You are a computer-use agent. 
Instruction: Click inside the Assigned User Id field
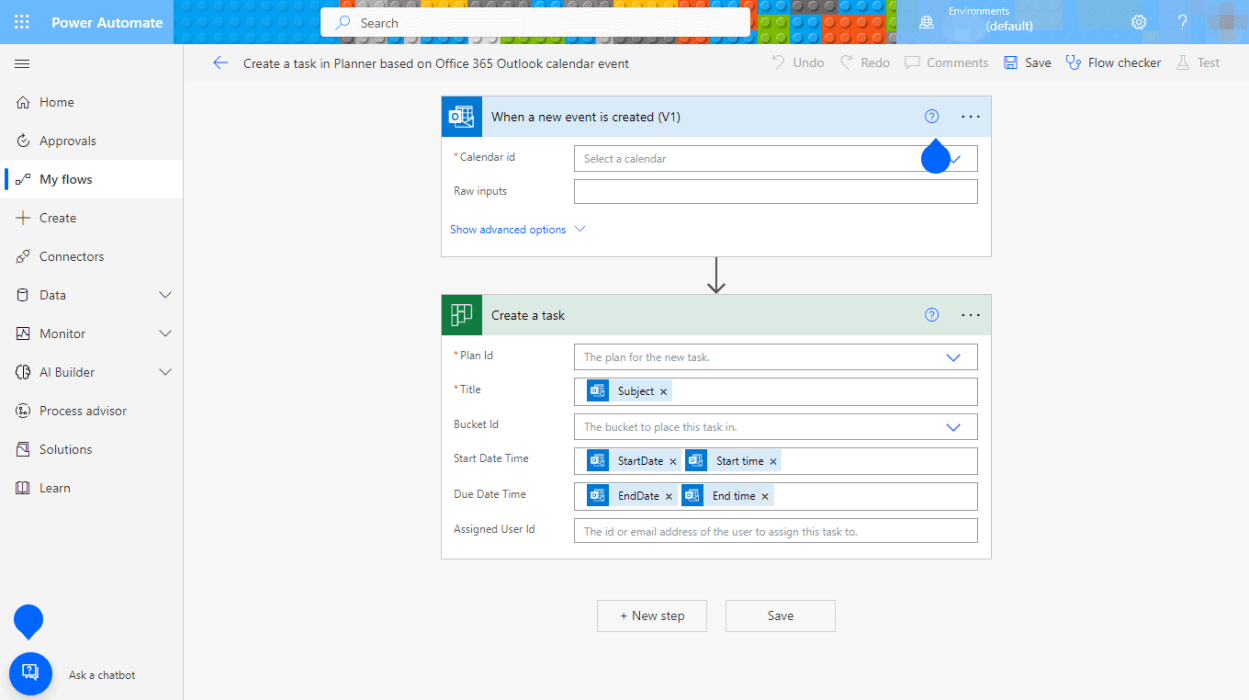click(775, 530)
